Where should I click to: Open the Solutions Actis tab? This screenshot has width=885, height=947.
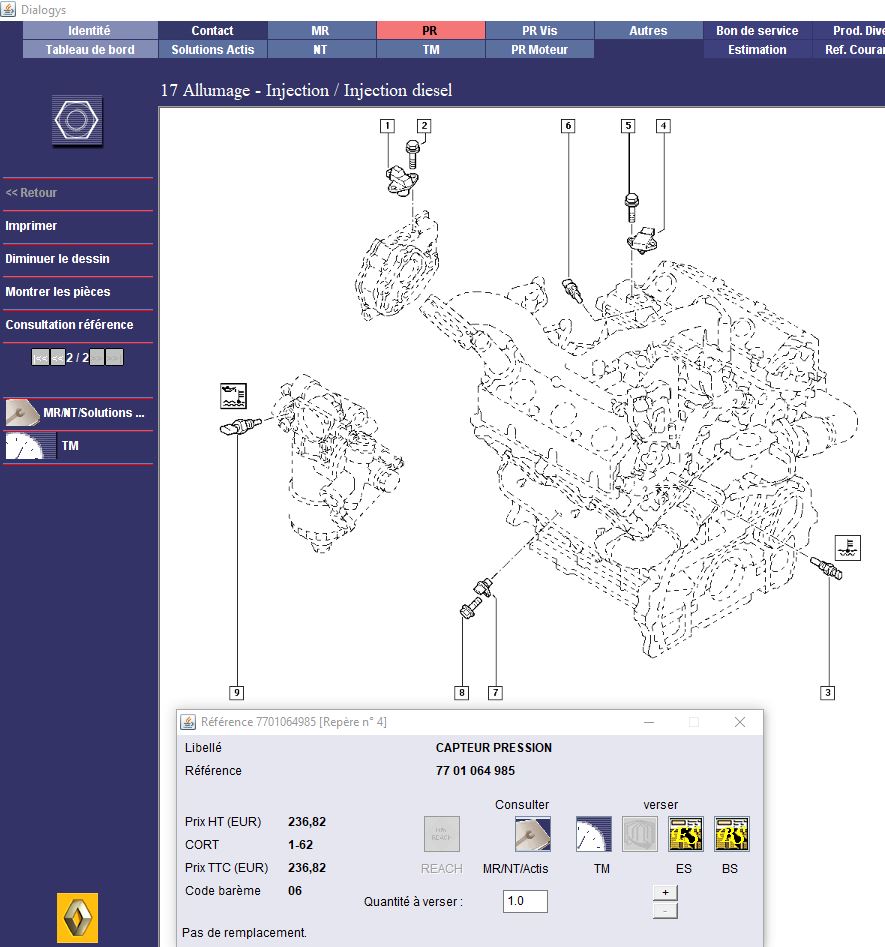[212, 49]
